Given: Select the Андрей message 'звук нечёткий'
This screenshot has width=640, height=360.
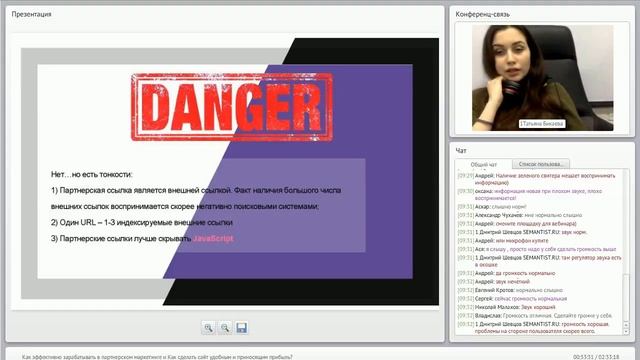Looking at the screenshot, I should [x=493, y=282].
